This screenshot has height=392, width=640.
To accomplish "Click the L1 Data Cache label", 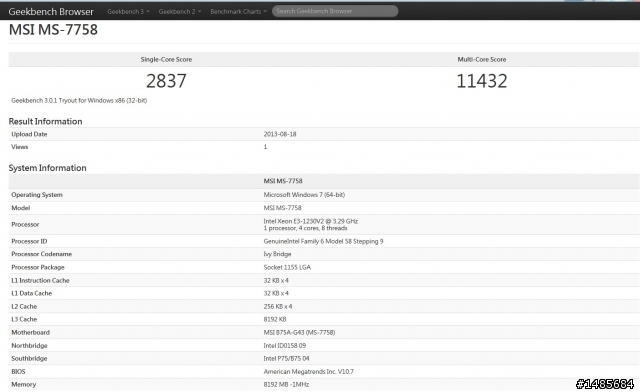I will coord(31,293).
